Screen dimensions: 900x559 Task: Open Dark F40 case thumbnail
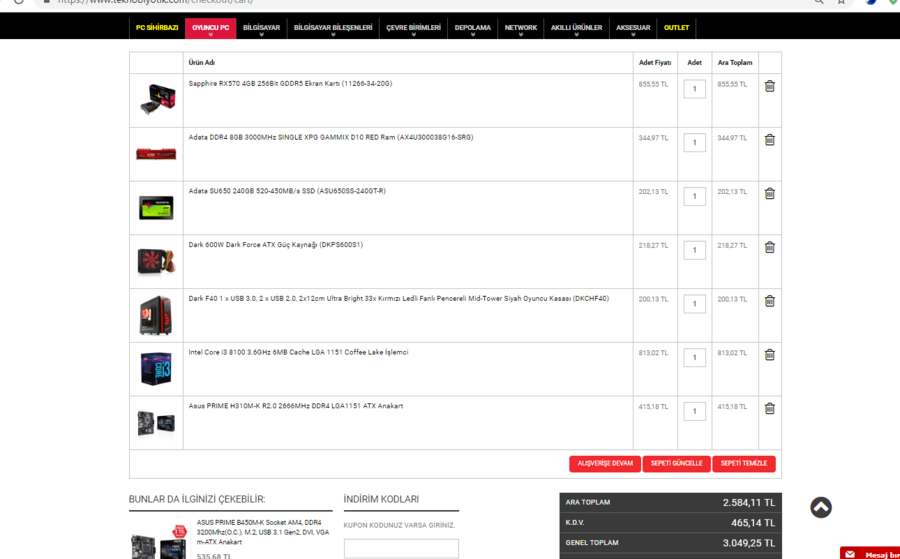(156, 315)
